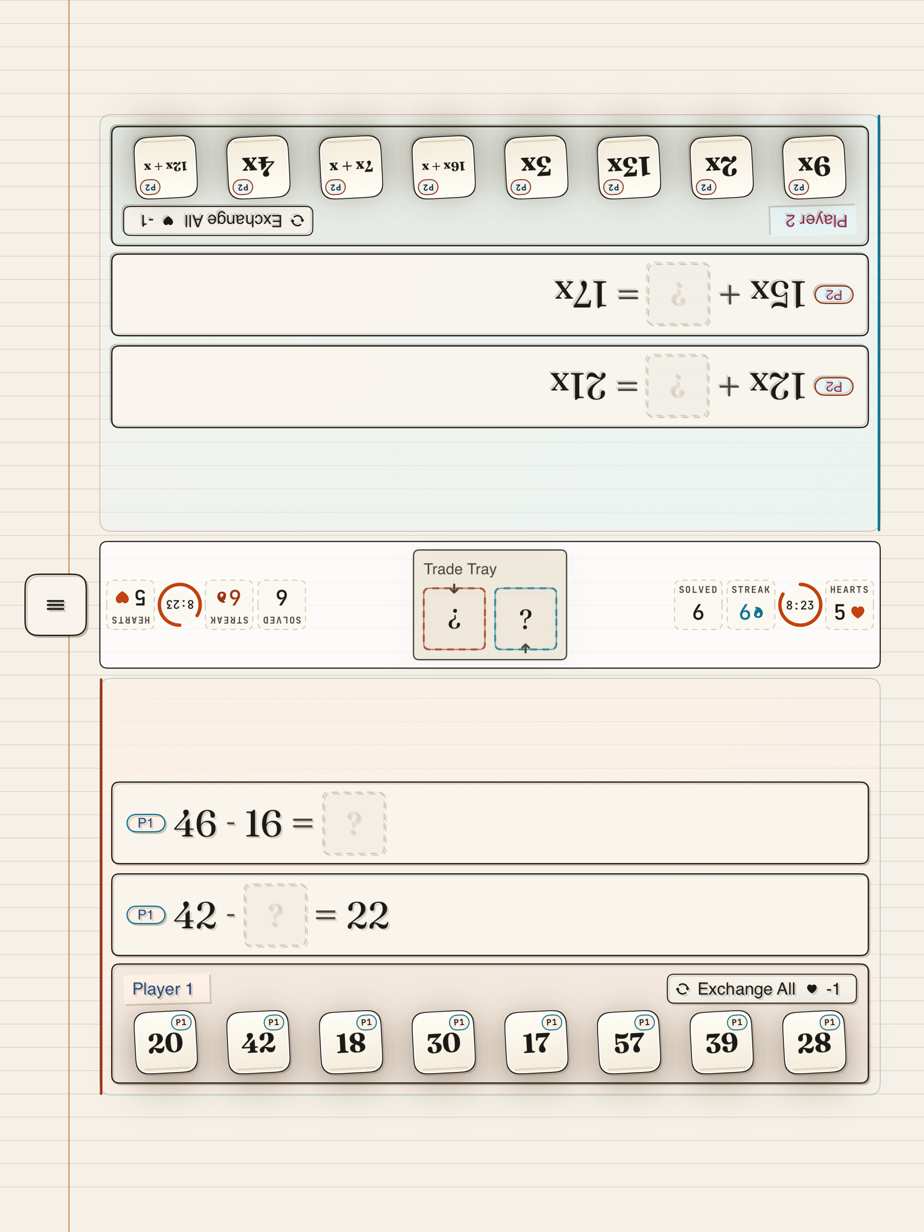Screen dimensions: 924x1232
Task: Open the hamburger menu button
Action: [56, 604]
